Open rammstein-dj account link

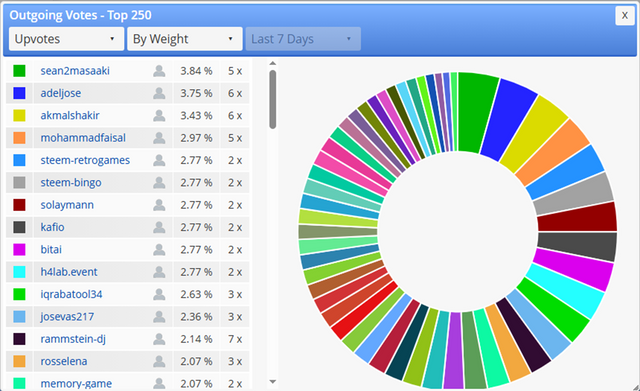click(73, 339)
